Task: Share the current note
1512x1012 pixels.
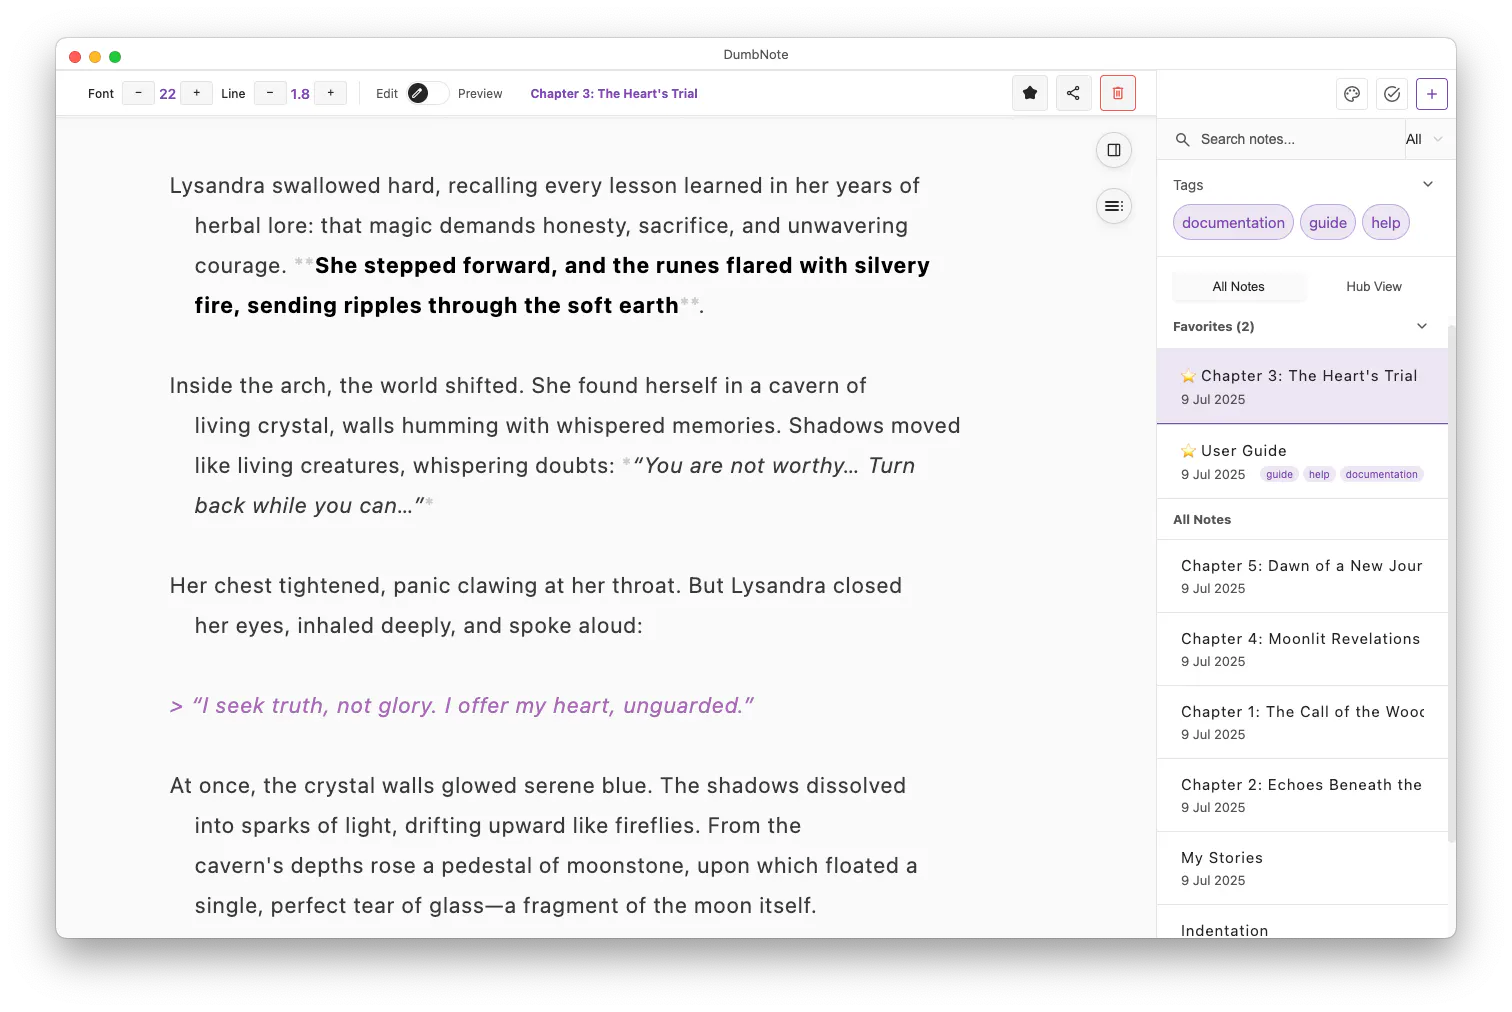Action: (x=1073, y=93)
